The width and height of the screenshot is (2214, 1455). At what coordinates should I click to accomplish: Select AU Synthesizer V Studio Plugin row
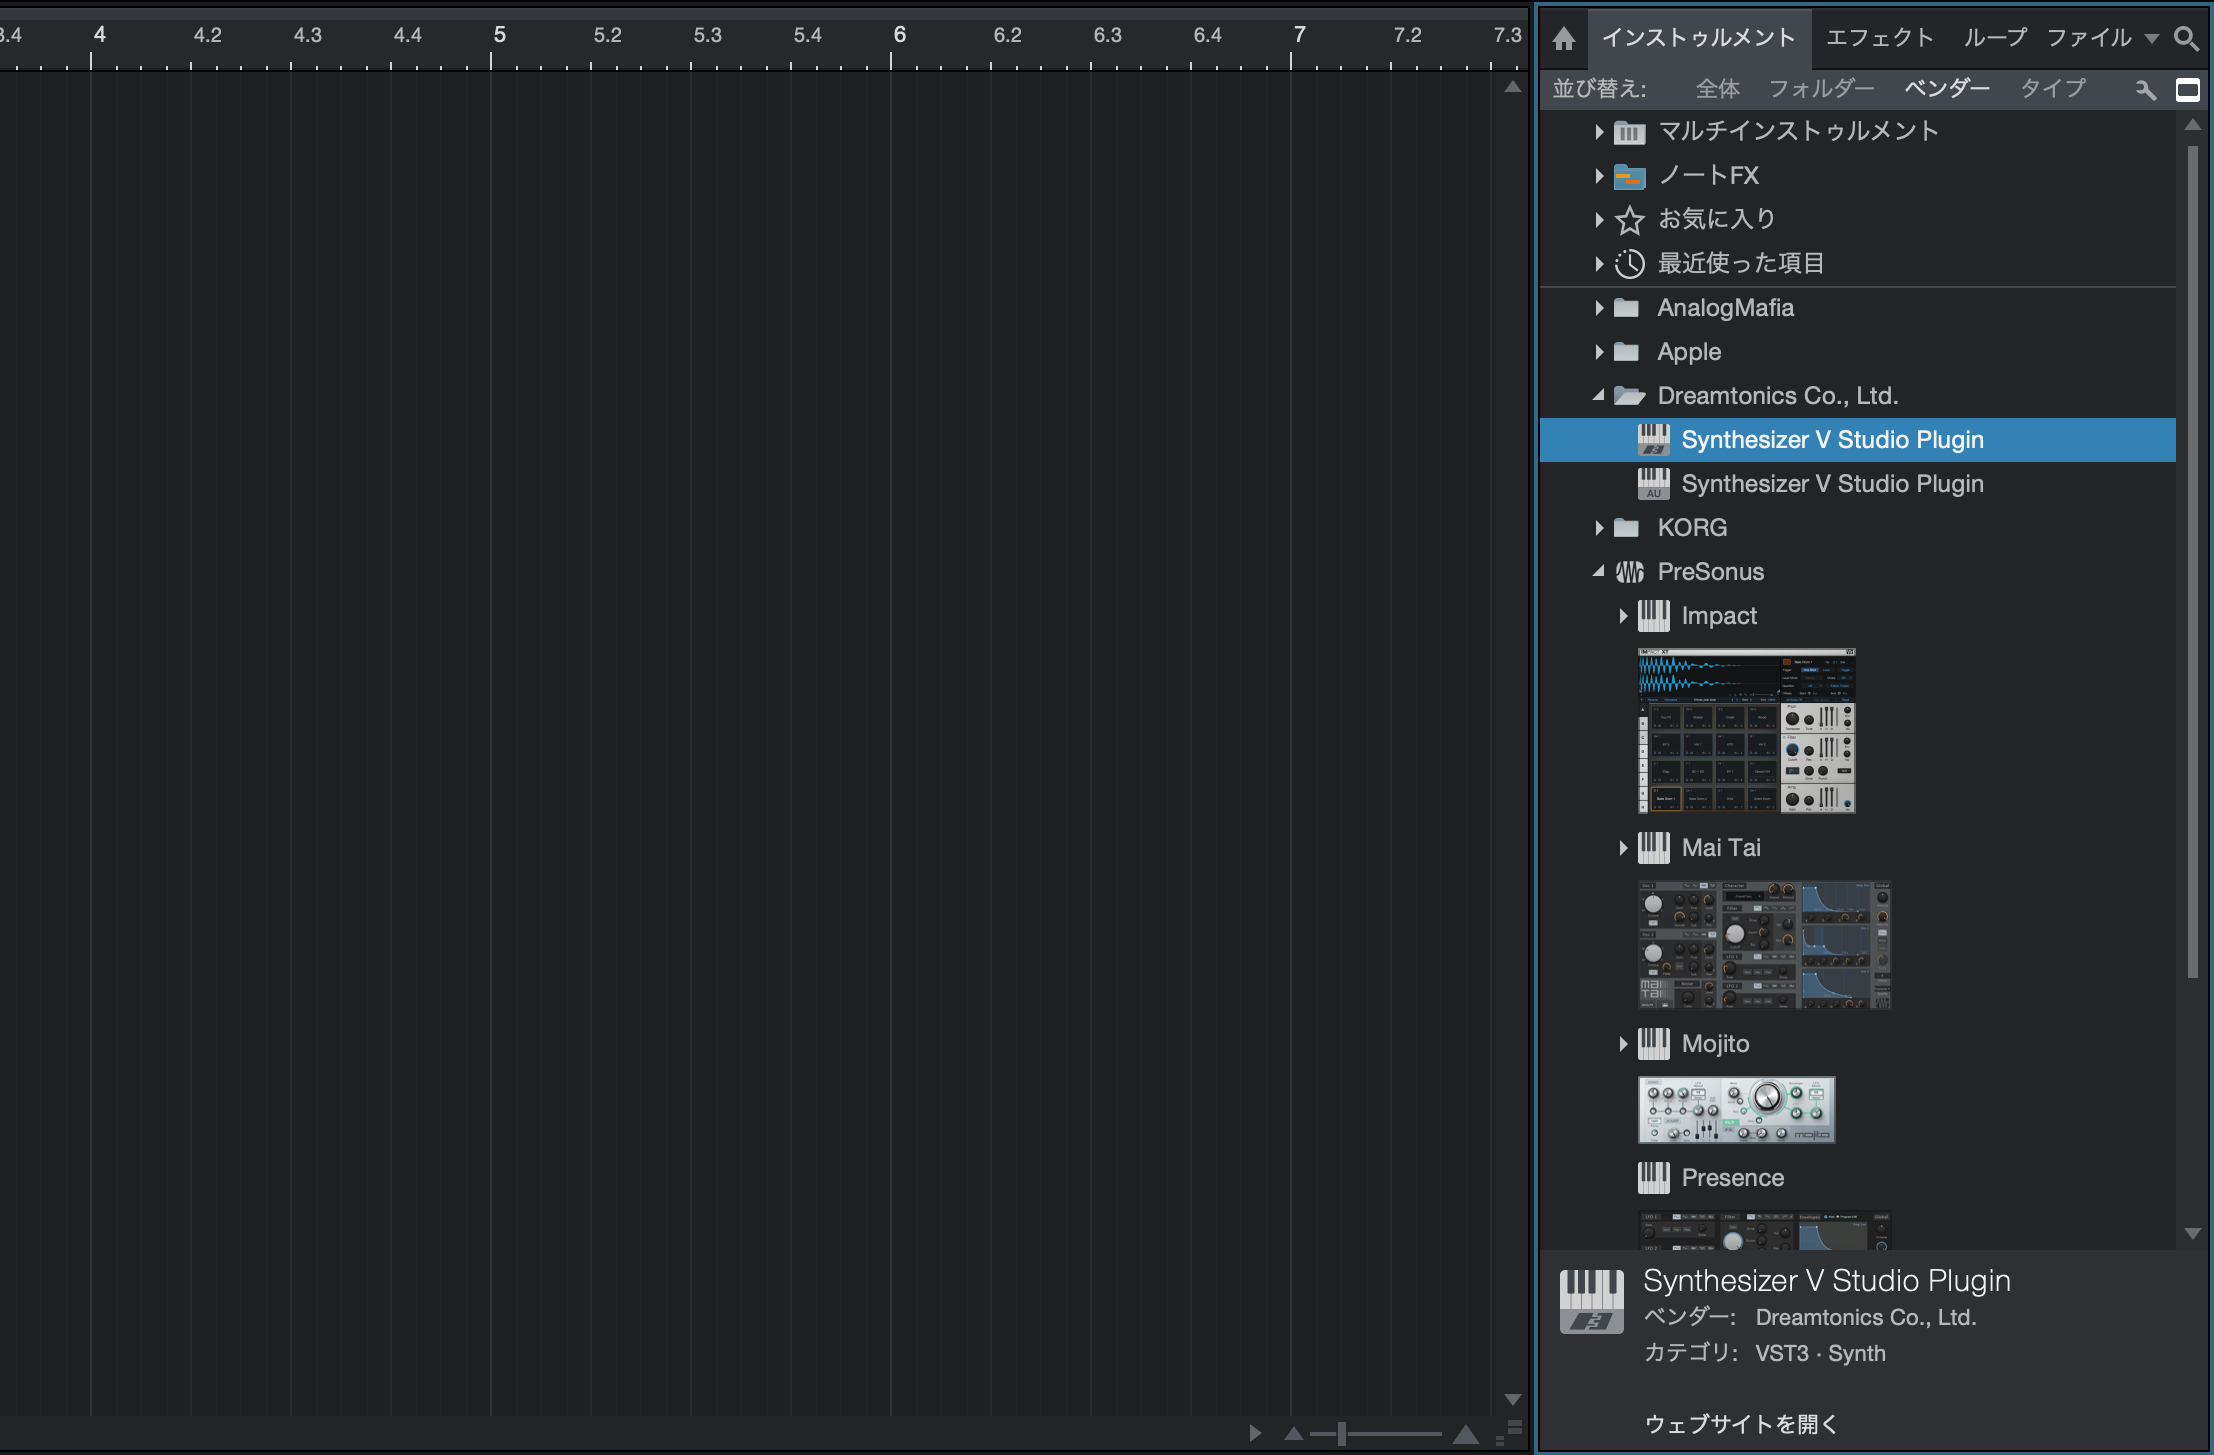point(1857,484)
